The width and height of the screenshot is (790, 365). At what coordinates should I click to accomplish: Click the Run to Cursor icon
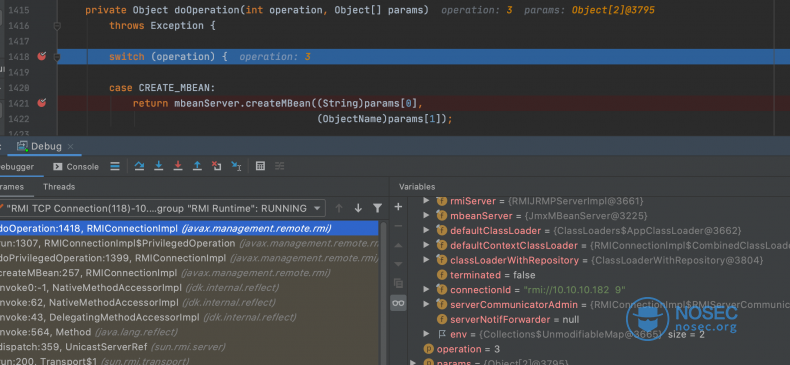[236, 166]
